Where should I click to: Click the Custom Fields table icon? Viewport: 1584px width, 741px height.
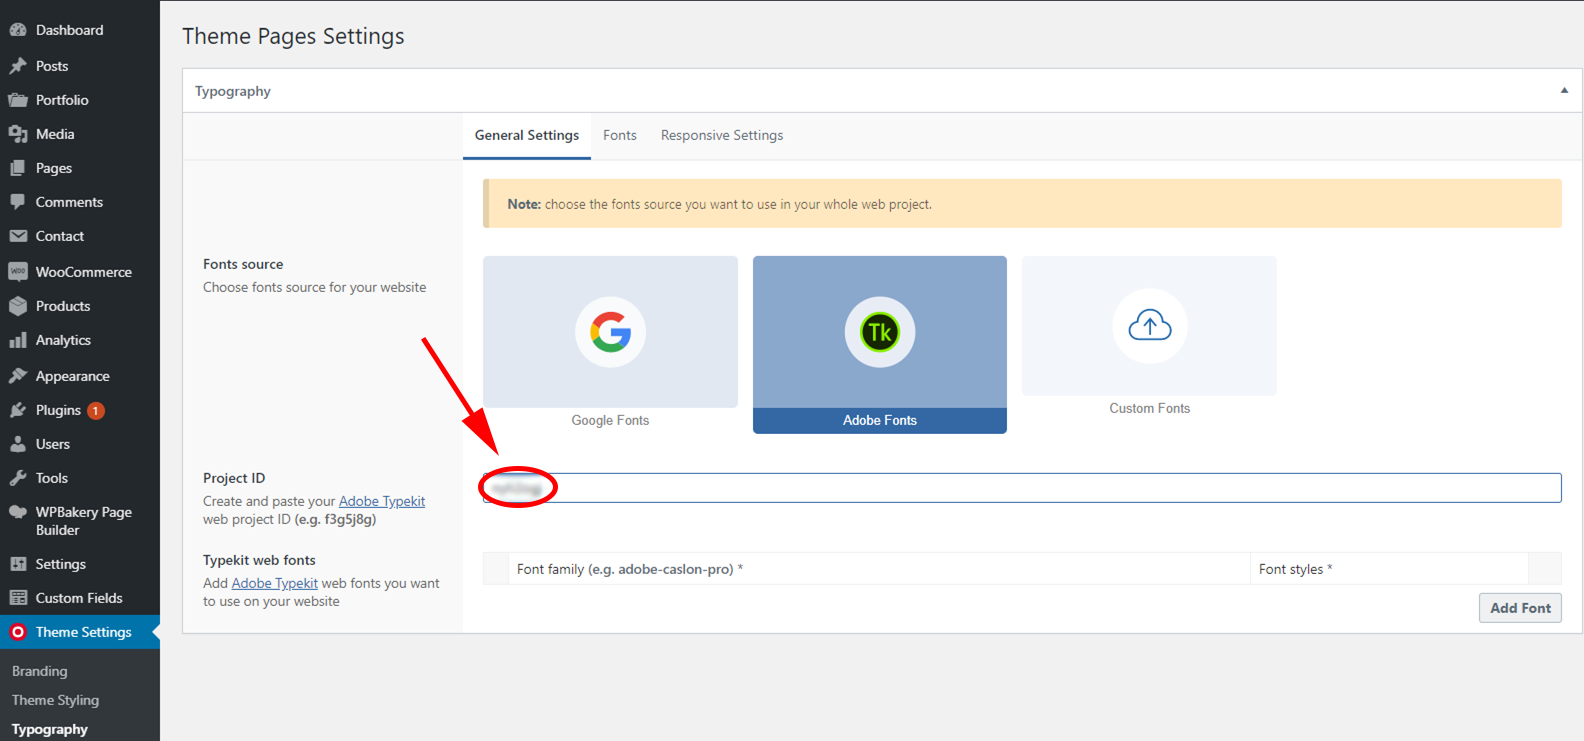(18, 598)
